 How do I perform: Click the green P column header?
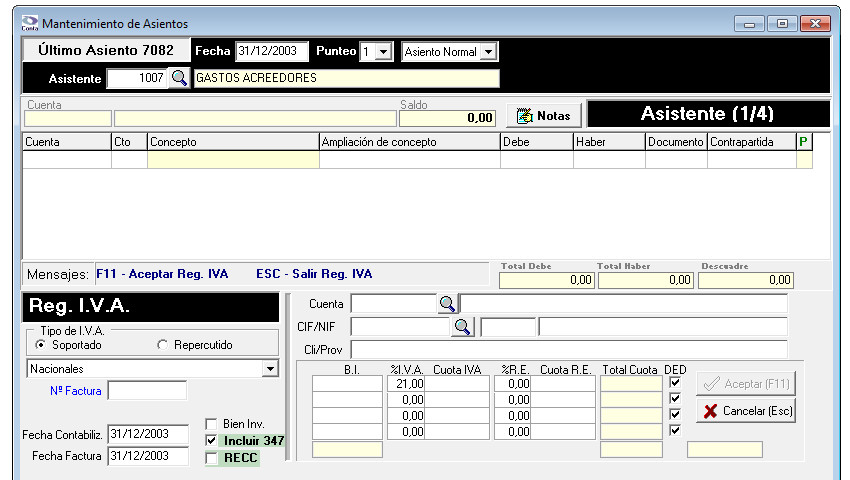(804, 142)
